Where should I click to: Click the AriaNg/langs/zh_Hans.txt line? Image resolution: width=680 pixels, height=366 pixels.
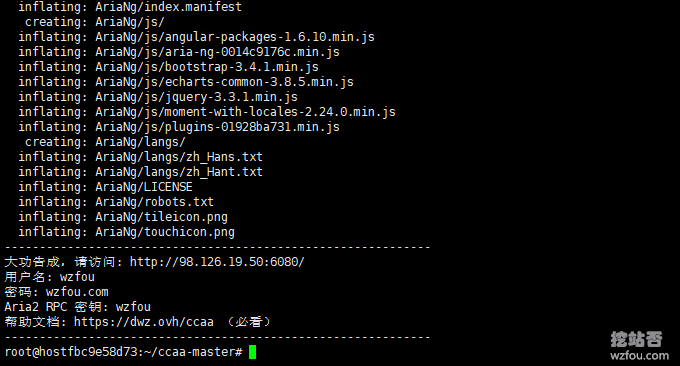(x=140, y=157)
